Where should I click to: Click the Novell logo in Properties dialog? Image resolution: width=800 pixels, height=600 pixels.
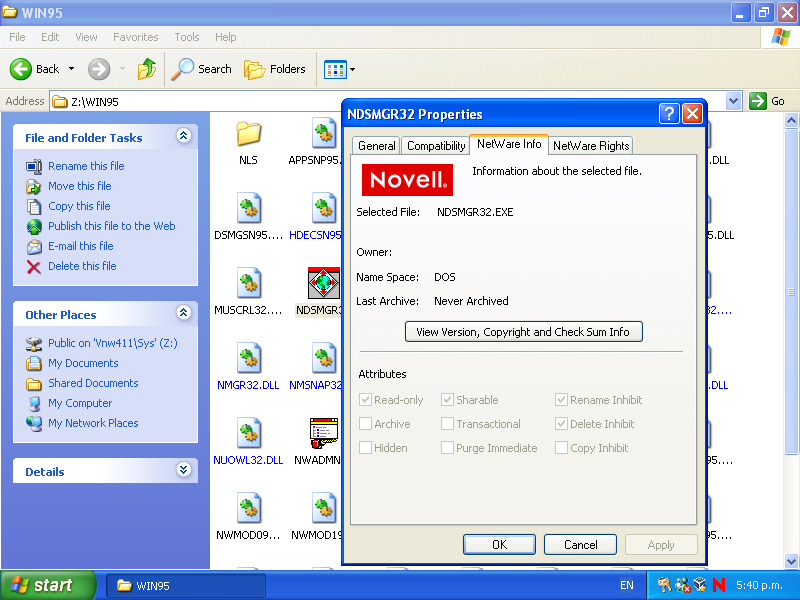coord(407,180)
